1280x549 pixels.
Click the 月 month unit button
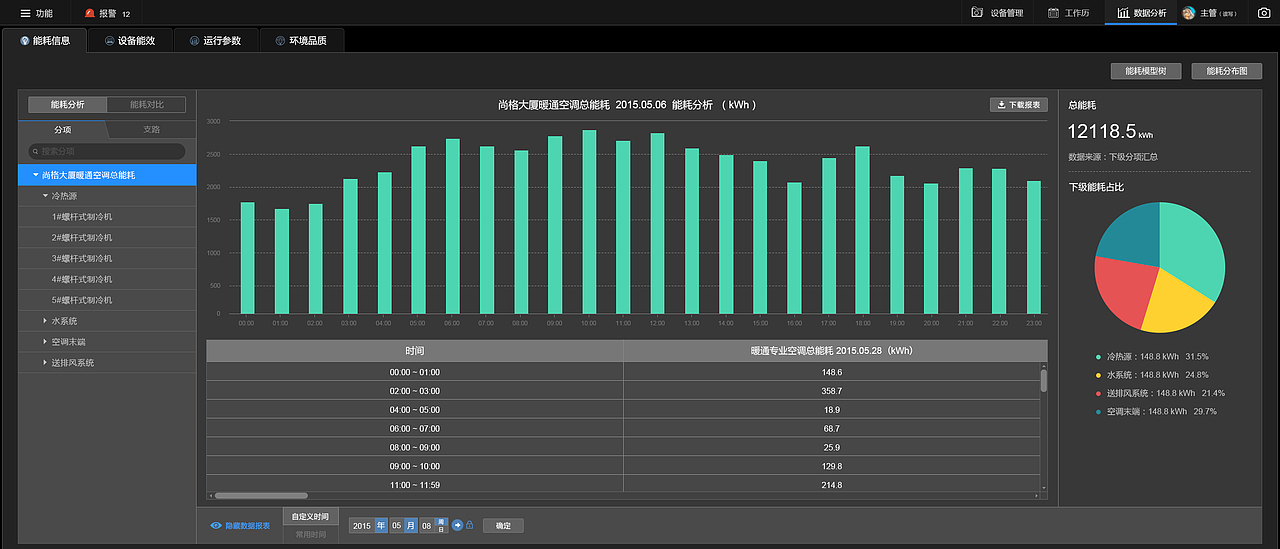click(411, 525)
